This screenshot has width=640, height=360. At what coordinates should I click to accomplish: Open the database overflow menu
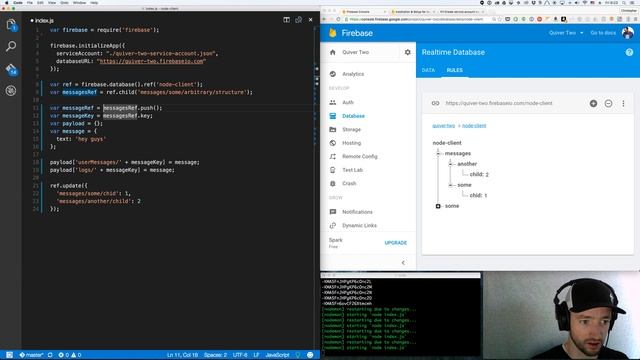623,103
